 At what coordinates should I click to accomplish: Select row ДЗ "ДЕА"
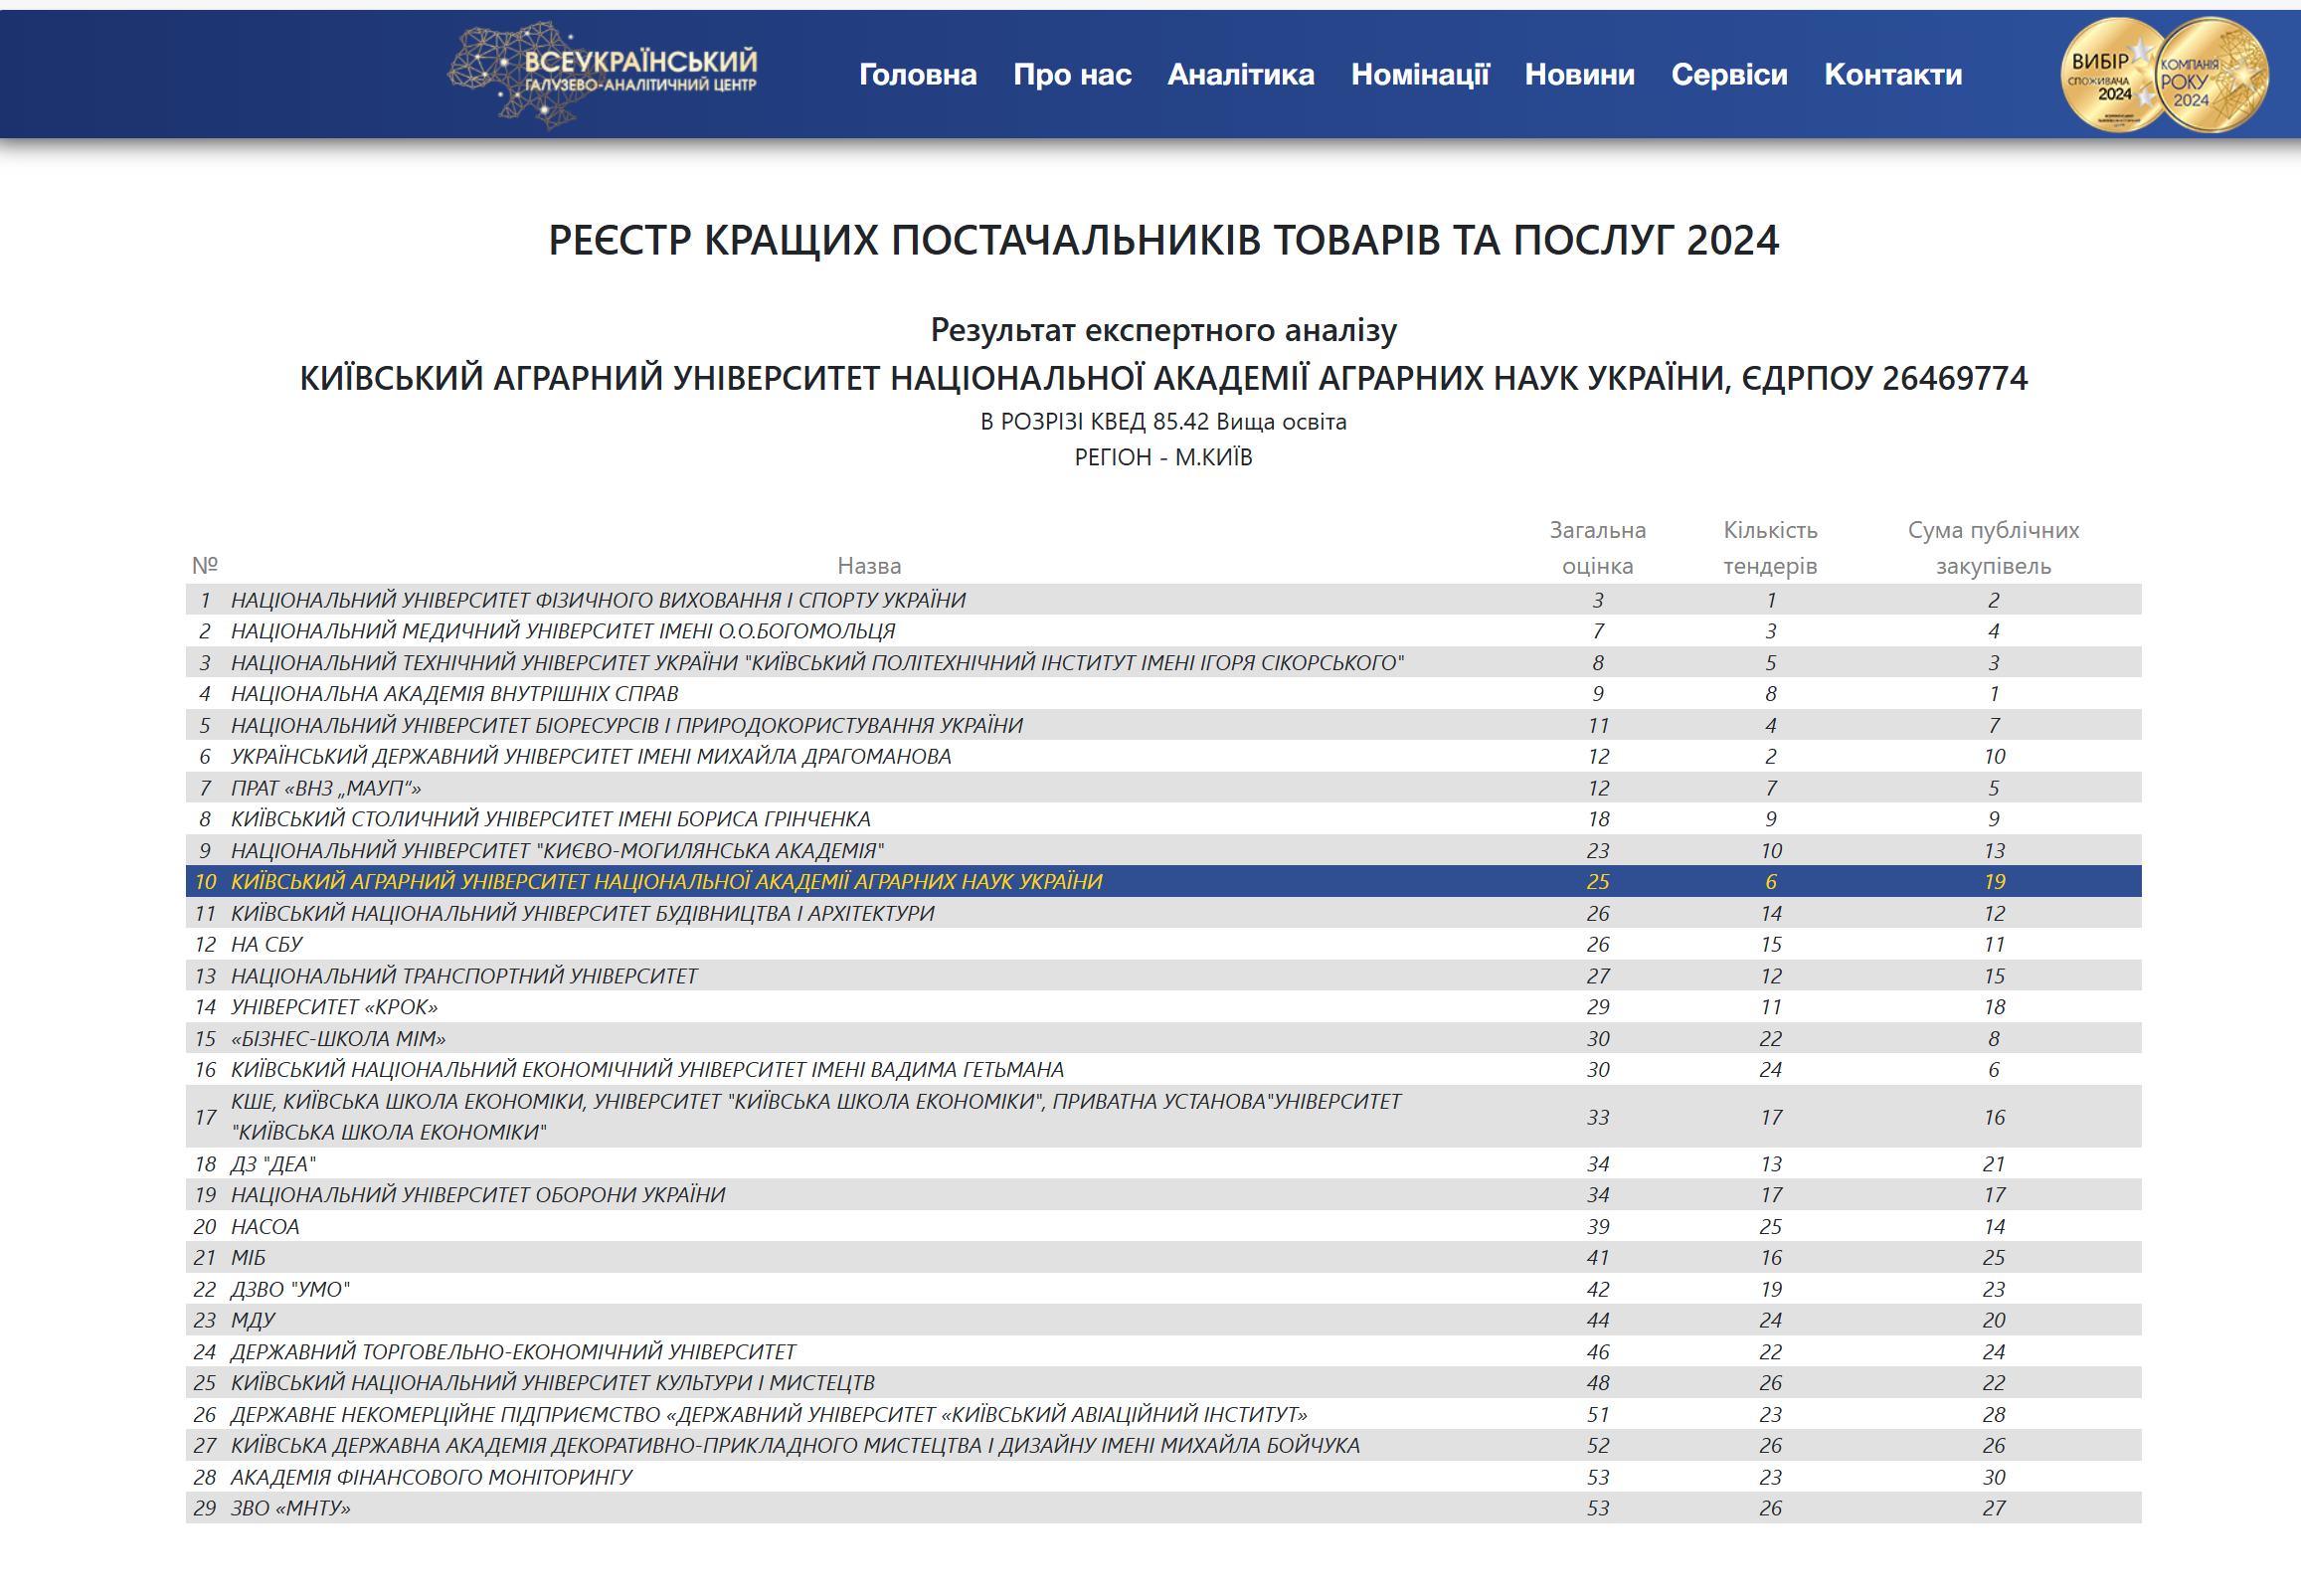pos(1163,1164)
